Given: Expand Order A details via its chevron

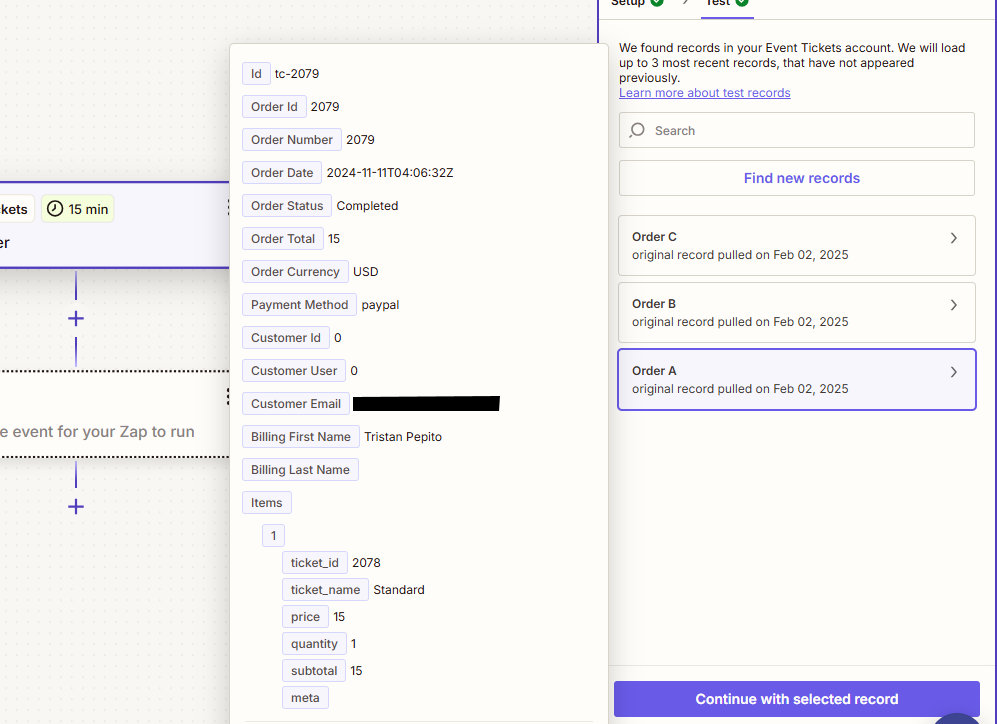Looking at the screenshot, I should pyautogui.click(x=953, y=372).
